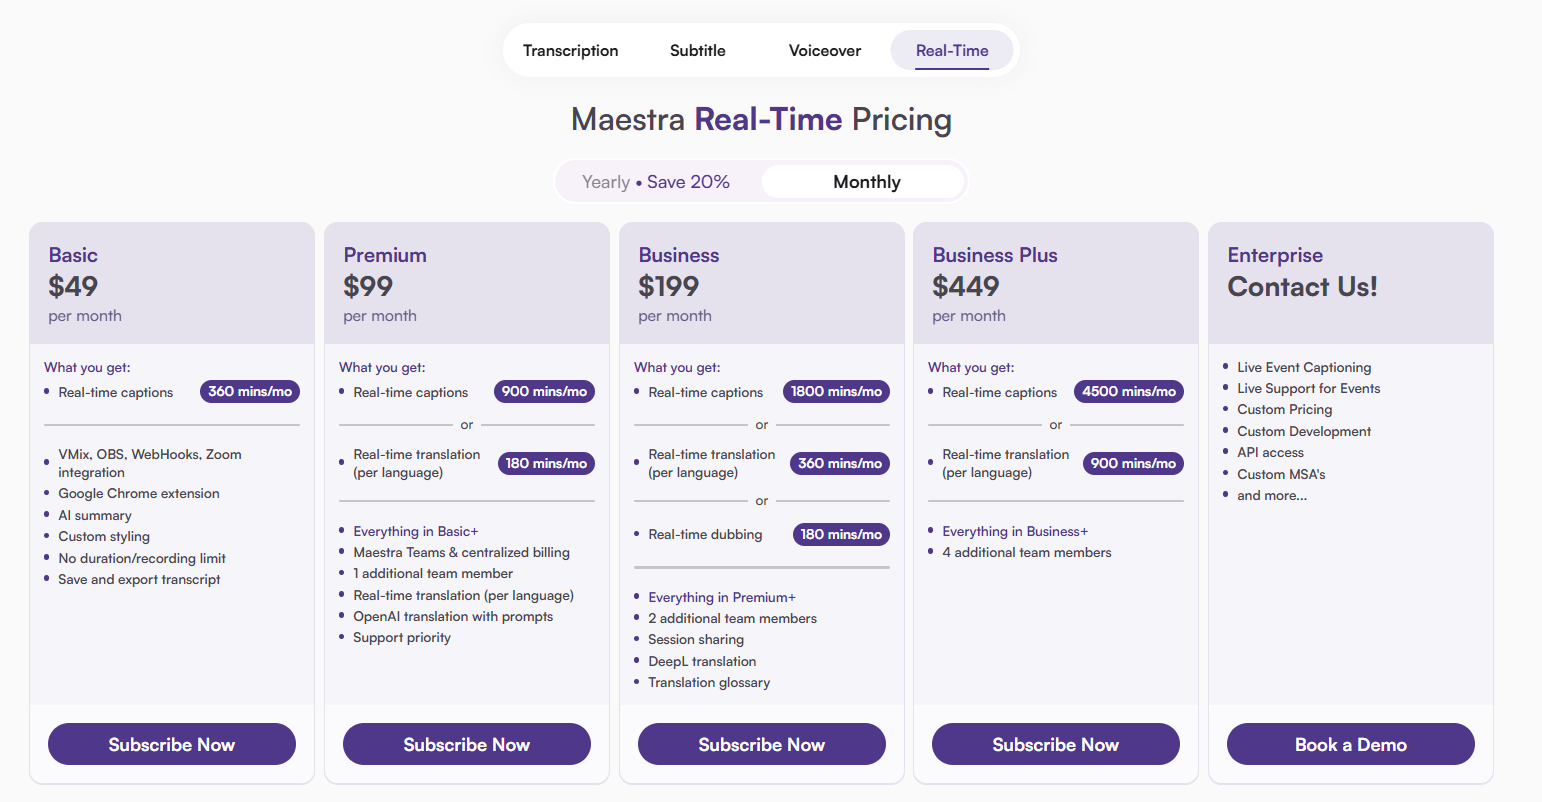Viewport: 1542px width, 802px height.
Task: Click the Business Plus plan title
Action: 995,255
